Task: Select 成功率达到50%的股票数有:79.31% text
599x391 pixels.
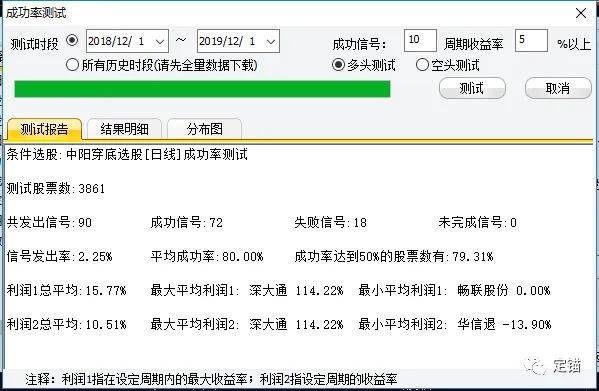Action: [x=394, y=256]
